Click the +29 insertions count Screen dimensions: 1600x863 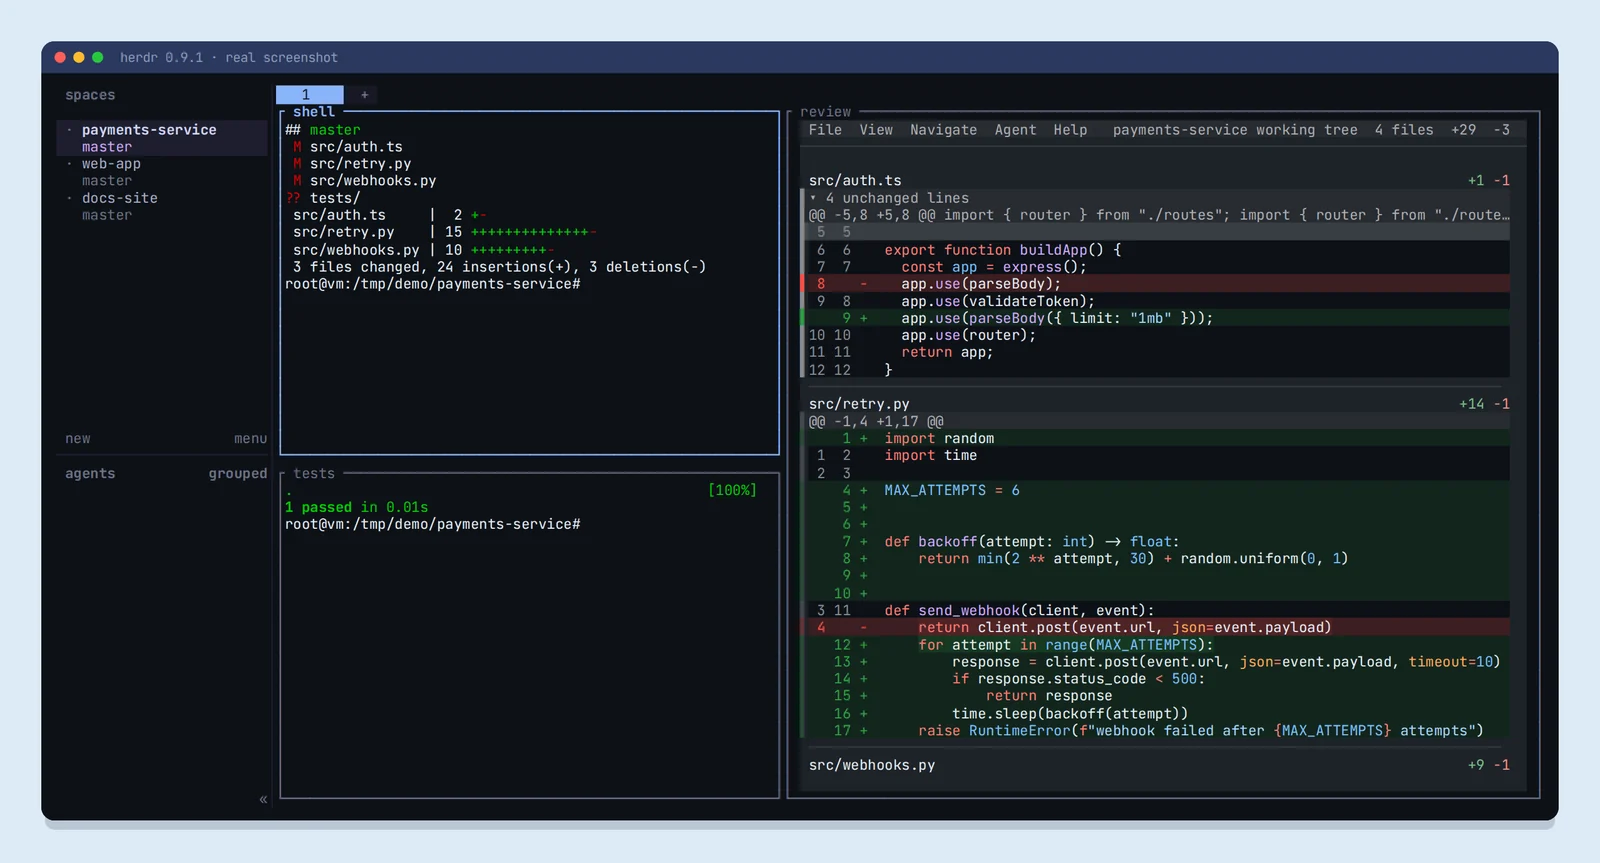click(1463, 130)
